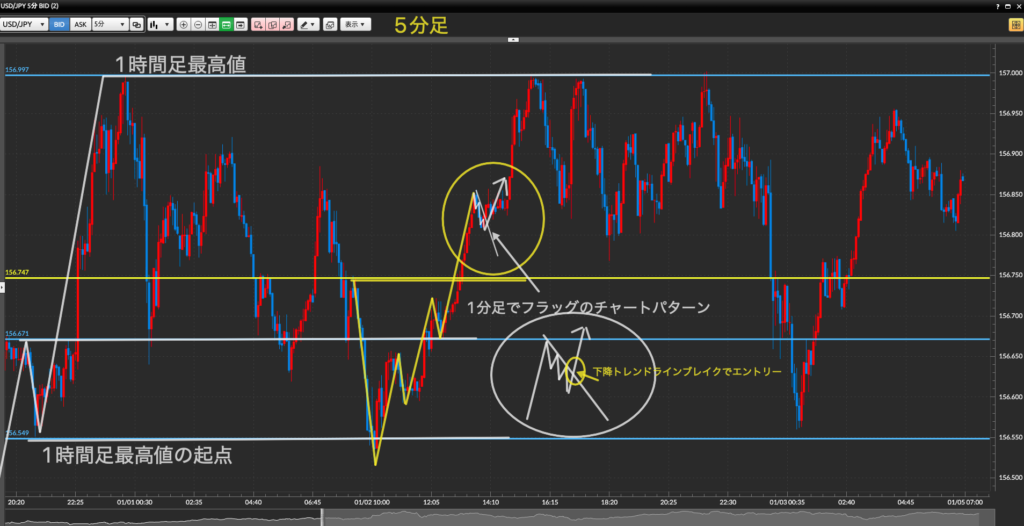This screenshot has width=1024, height=526.
Task: Switch price display to BID
Action: (60, 23)
